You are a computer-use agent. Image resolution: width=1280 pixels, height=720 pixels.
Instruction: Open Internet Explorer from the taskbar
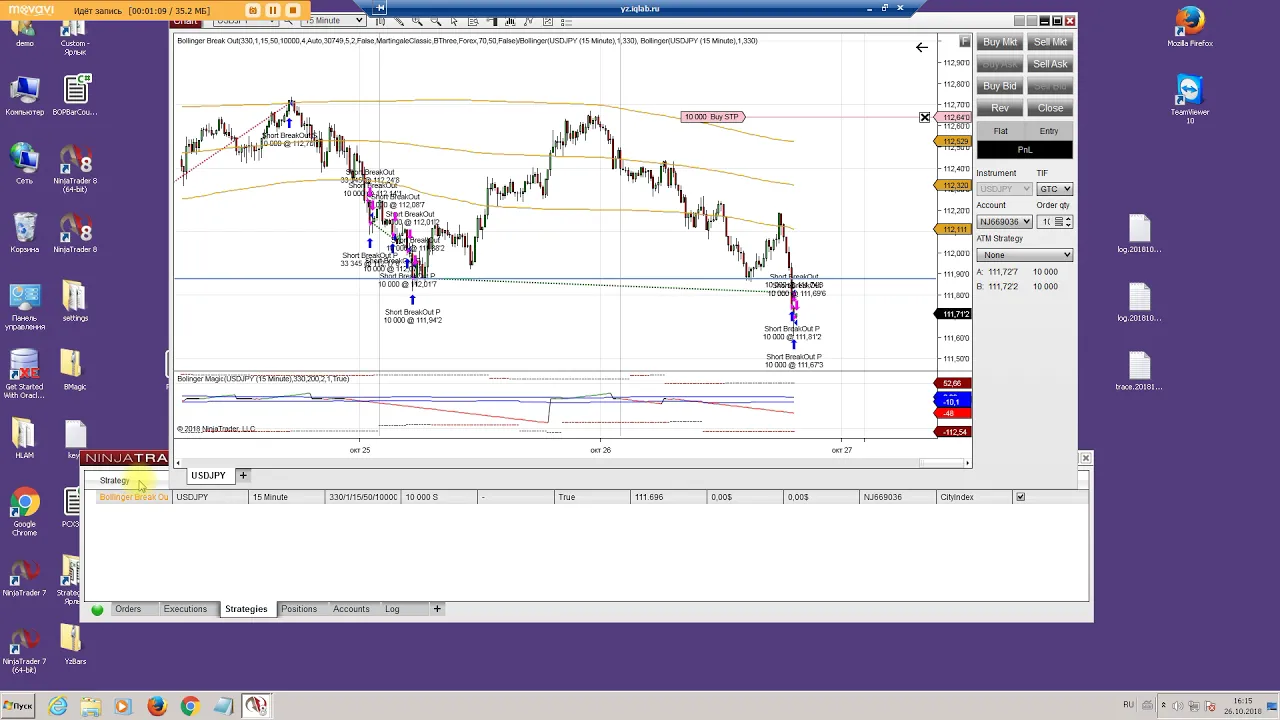(58, 706)
